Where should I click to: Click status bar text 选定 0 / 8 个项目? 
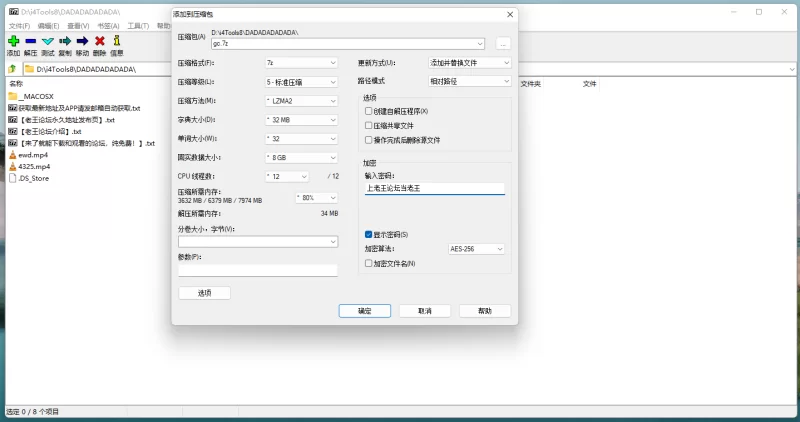[x=33, y=411]
